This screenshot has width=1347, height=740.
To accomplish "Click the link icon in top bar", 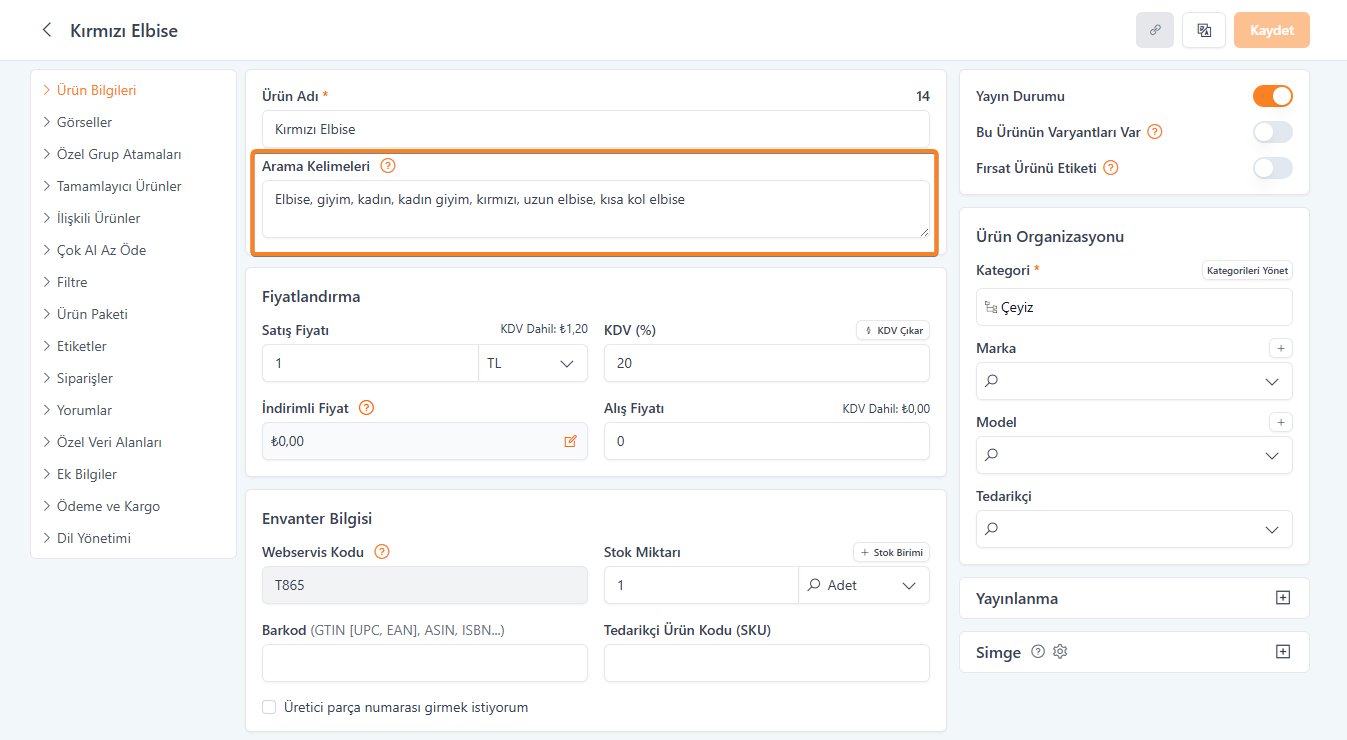I will 1155,30.
